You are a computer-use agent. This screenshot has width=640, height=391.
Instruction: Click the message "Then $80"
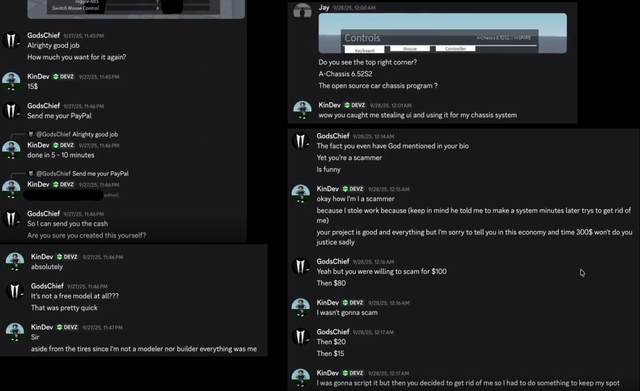[x=331, y=283]
